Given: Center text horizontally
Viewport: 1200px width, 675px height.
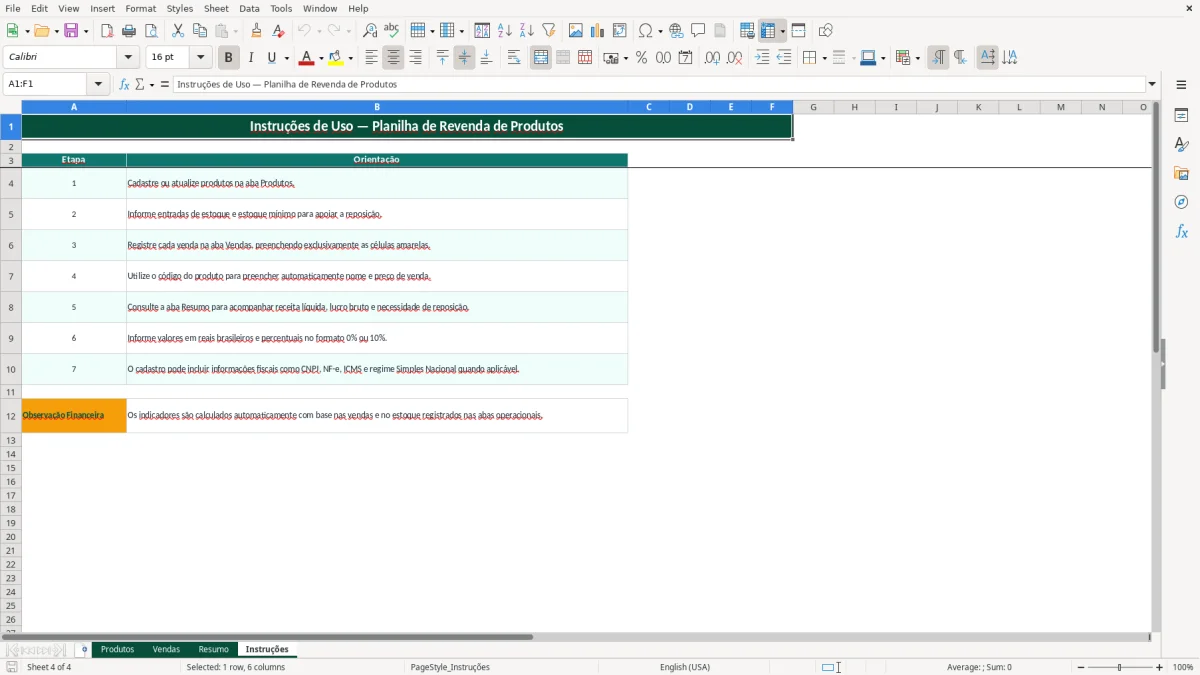Looking at the screenshot, I should (394, 58).
